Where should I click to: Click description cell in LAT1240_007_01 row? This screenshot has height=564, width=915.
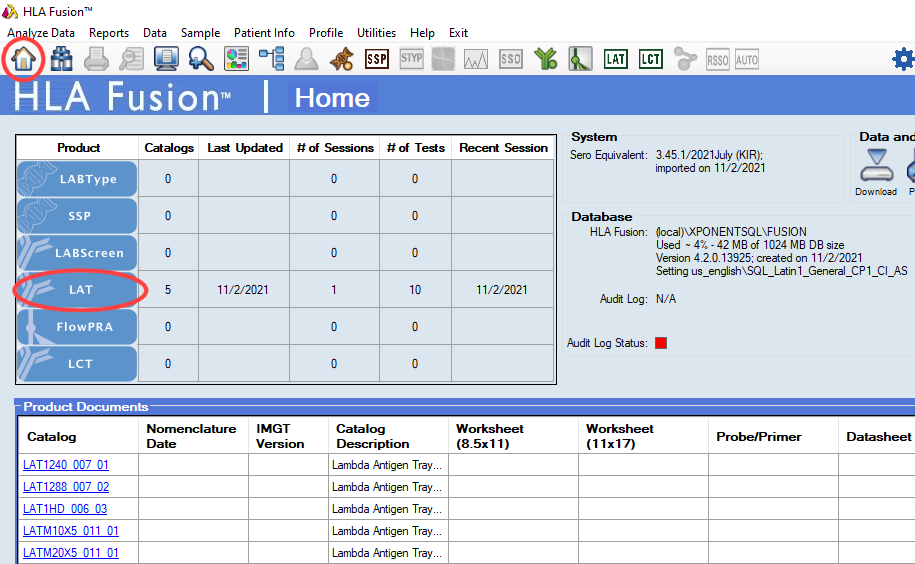(x=387, y=465)
